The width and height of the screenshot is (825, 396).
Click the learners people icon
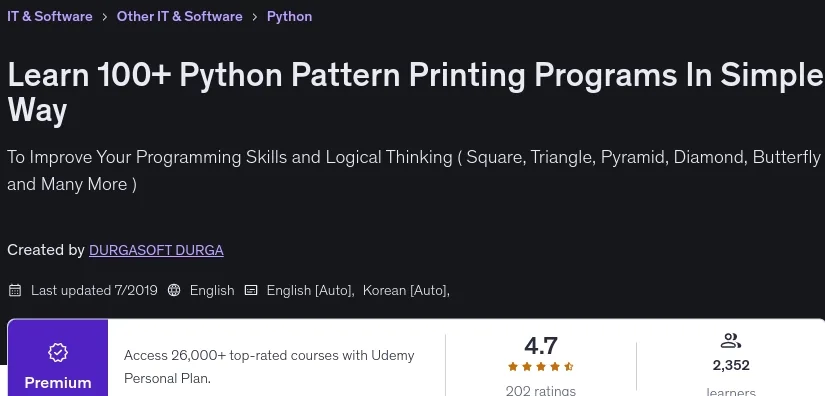tap(730, 341)
